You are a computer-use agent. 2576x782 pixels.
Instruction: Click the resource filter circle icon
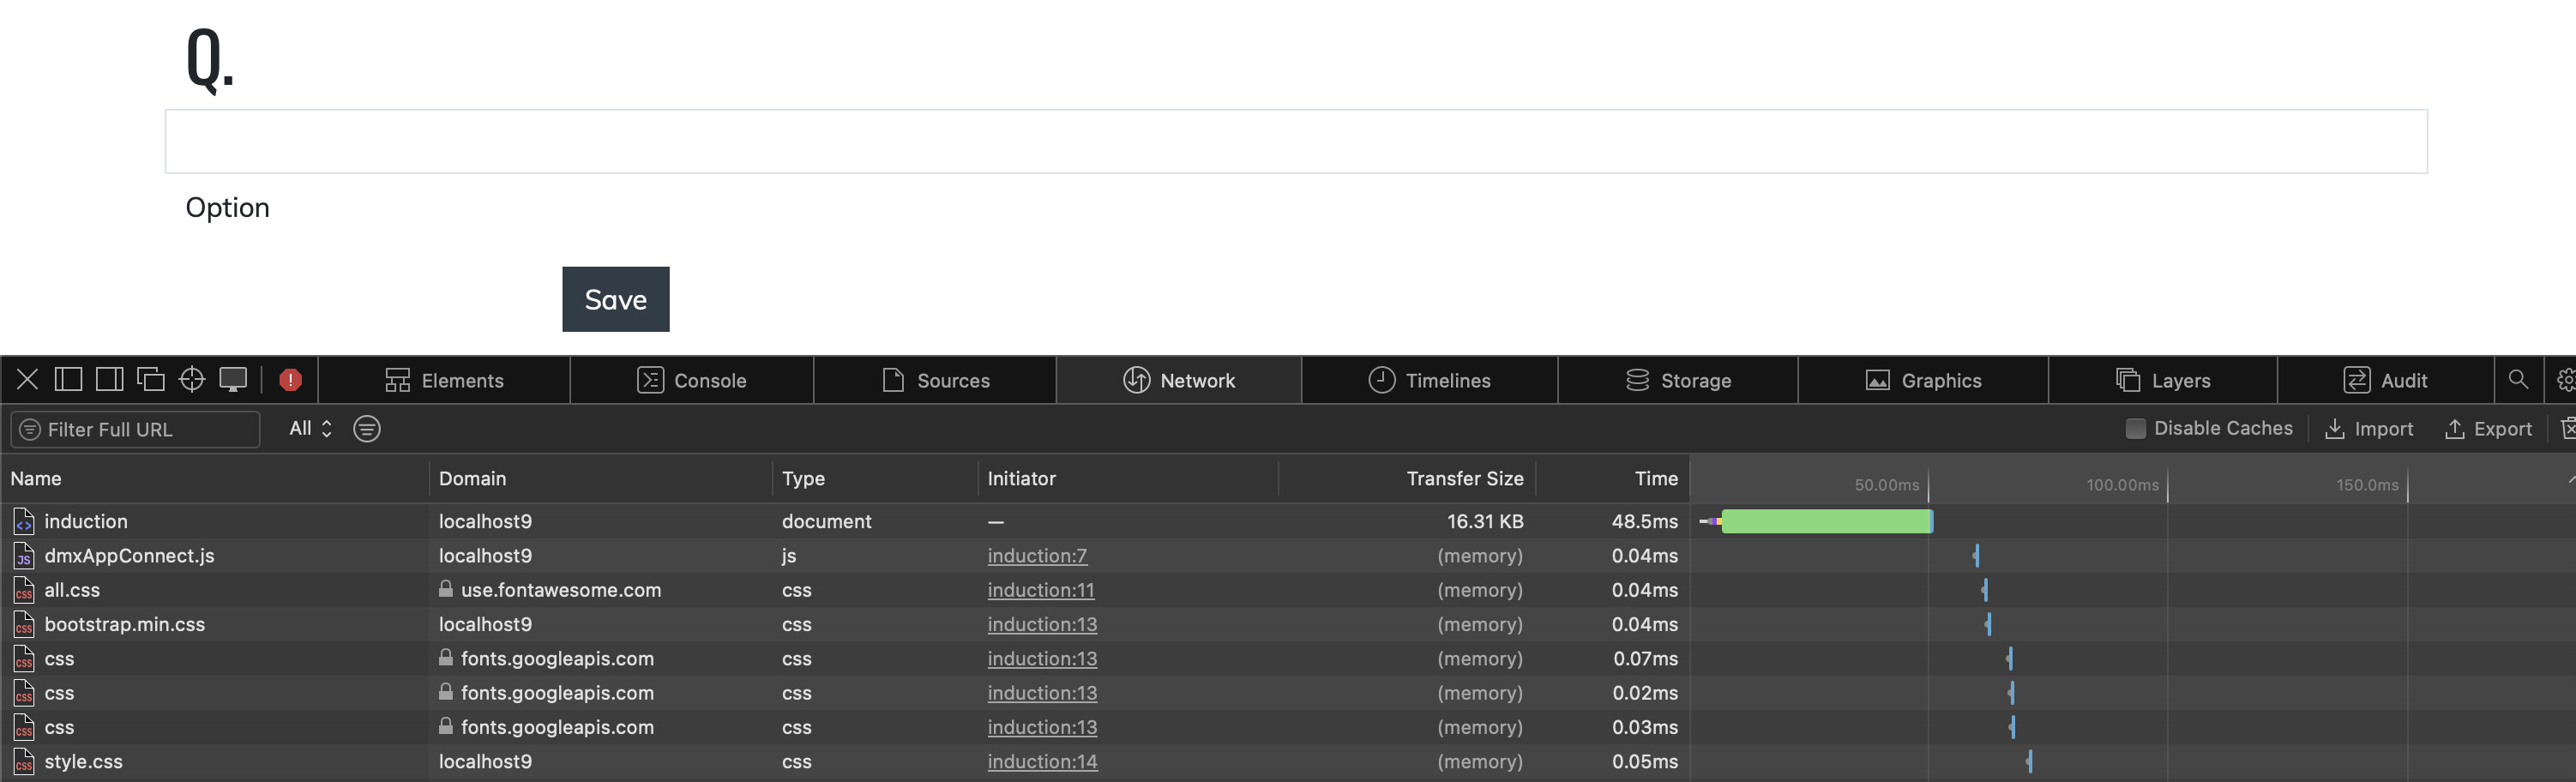pyautogui.click(x=367, y=429)
